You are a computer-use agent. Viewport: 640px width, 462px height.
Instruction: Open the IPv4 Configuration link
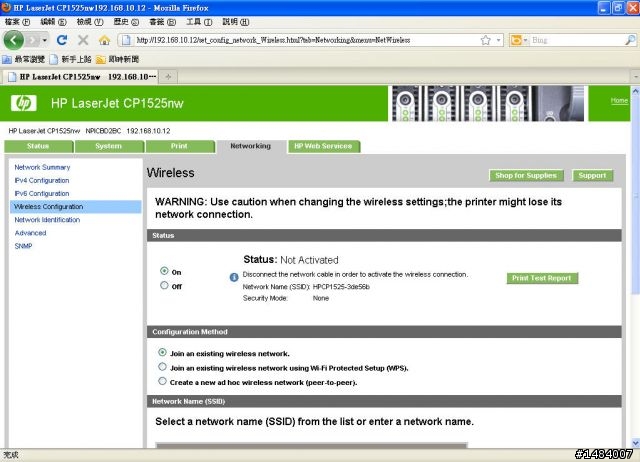(42, 180)
